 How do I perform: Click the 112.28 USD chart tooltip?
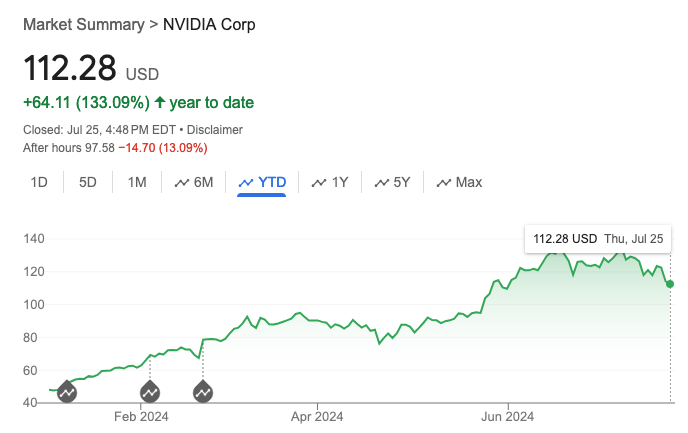599,239
